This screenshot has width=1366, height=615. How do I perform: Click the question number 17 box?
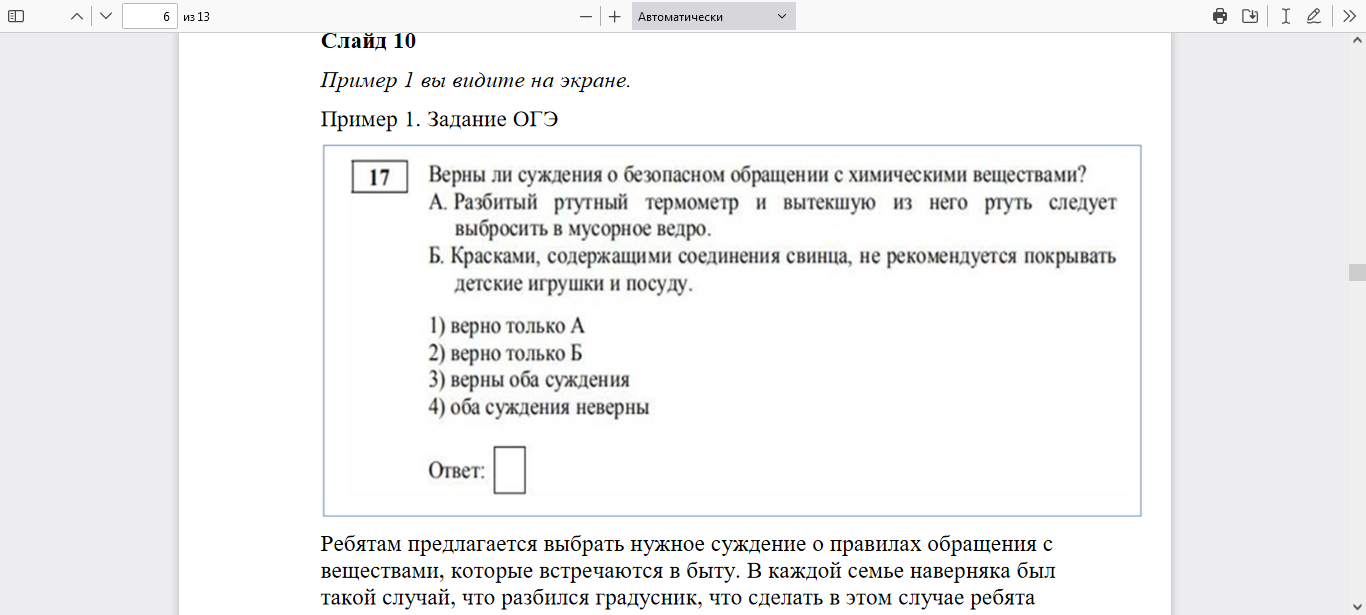pos(380,178)
